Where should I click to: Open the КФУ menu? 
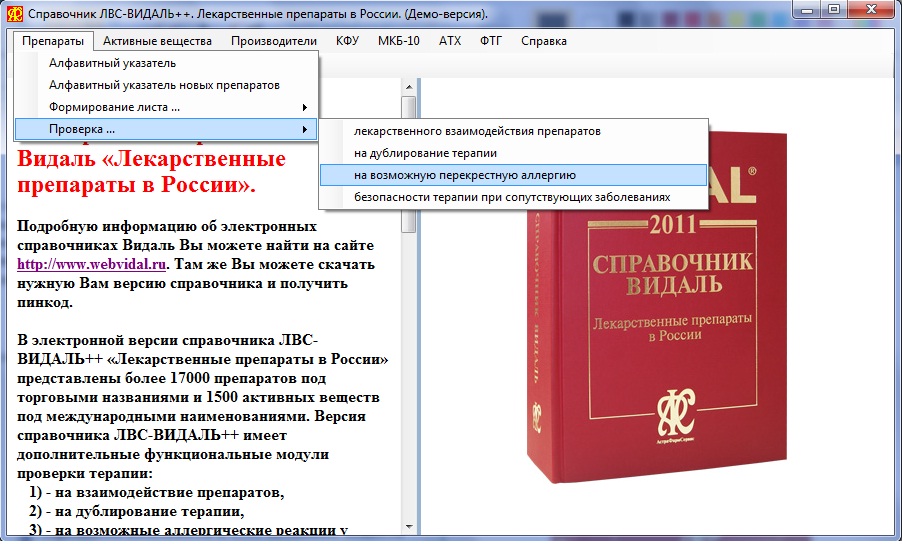point(347,41)
